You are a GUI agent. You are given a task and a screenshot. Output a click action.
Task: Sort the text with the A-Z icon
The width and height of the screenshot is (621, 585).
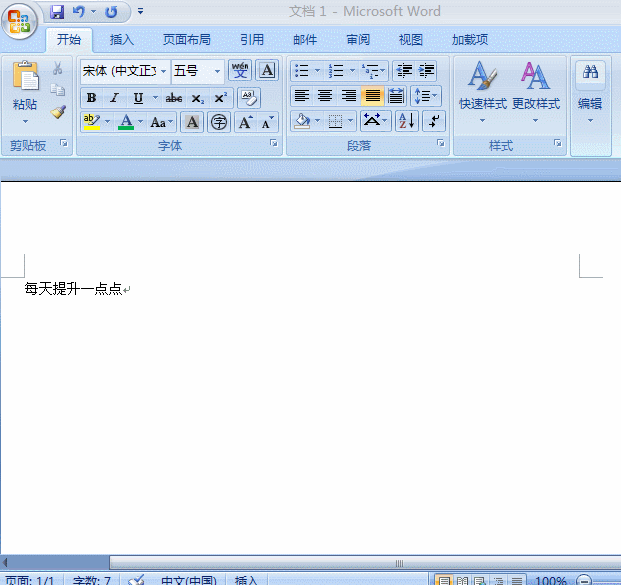407,121
